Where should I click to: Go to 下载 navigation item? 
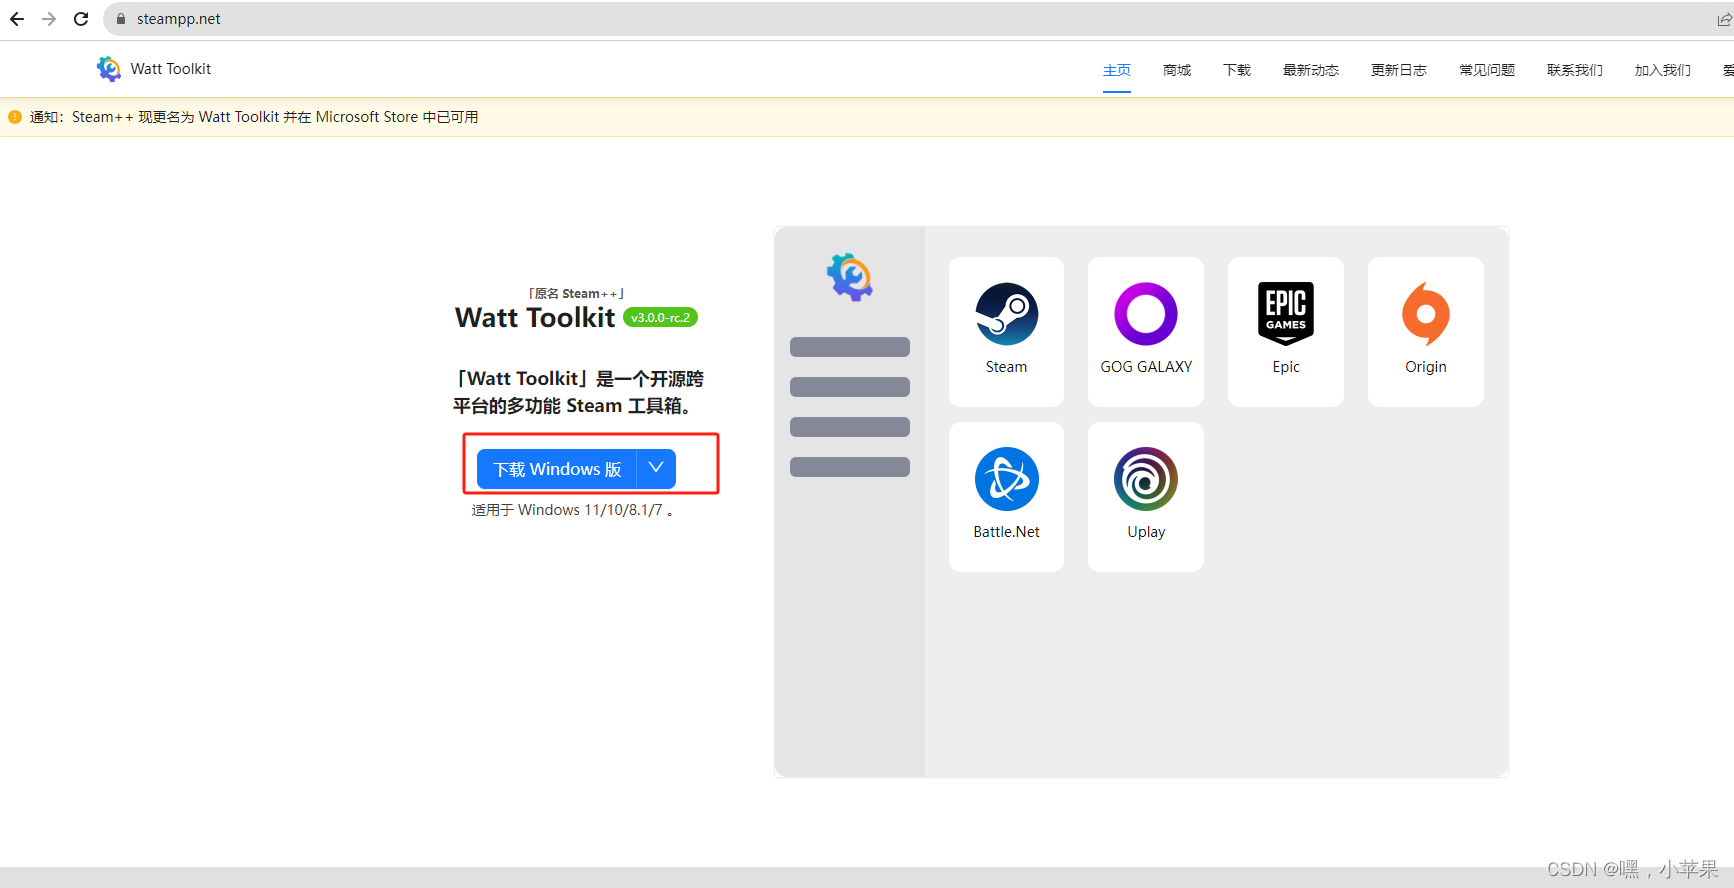1237,70
